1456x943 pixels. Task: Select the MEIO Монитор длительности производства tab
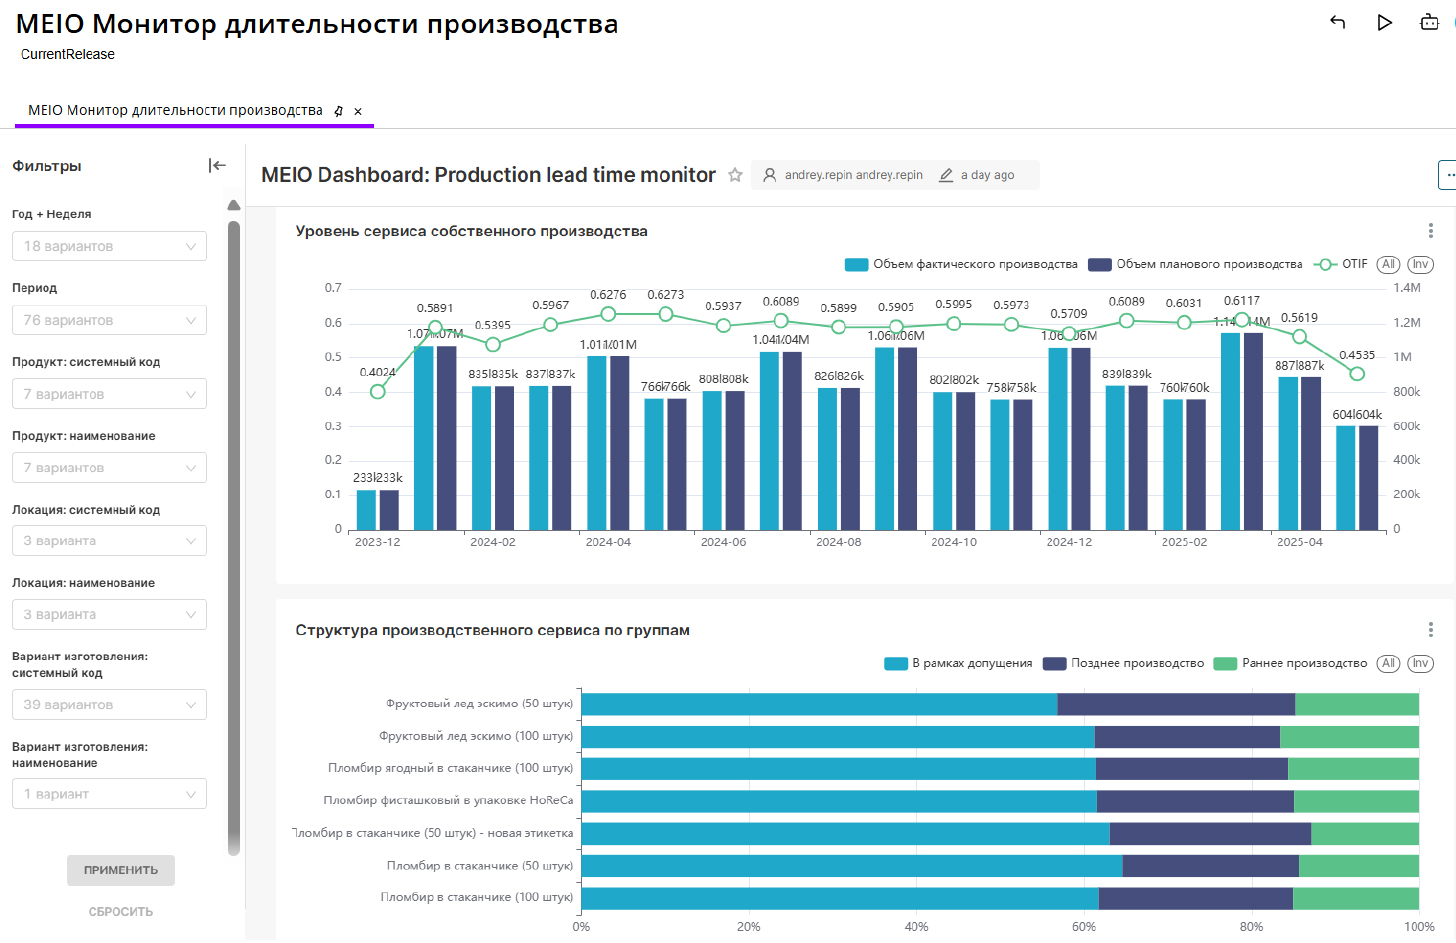(x=175, y=111)
